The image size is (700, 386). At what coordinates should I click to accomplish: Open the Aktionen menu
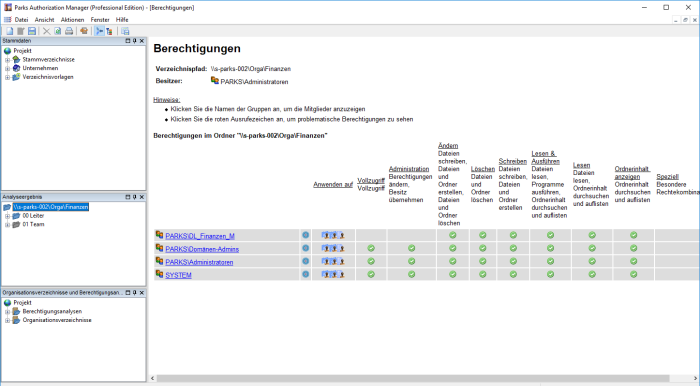click(72, 20)
